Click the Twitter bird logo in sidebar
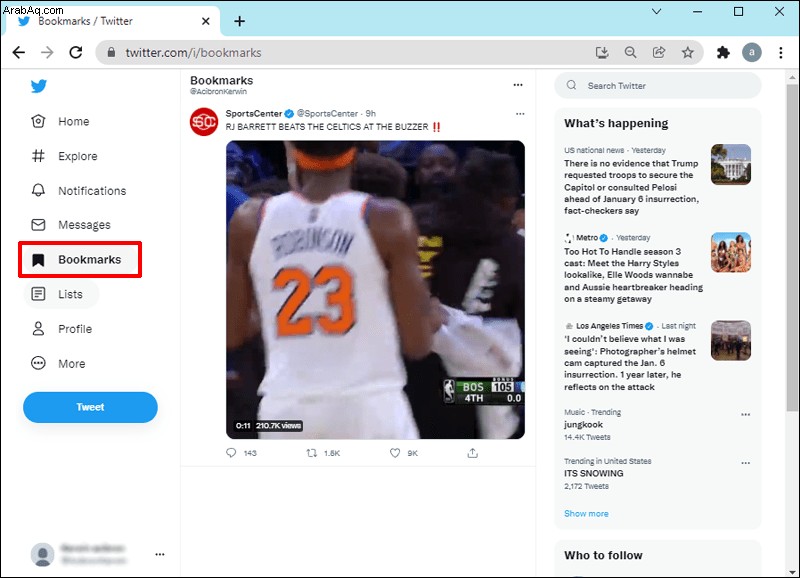 pos(39,86)
